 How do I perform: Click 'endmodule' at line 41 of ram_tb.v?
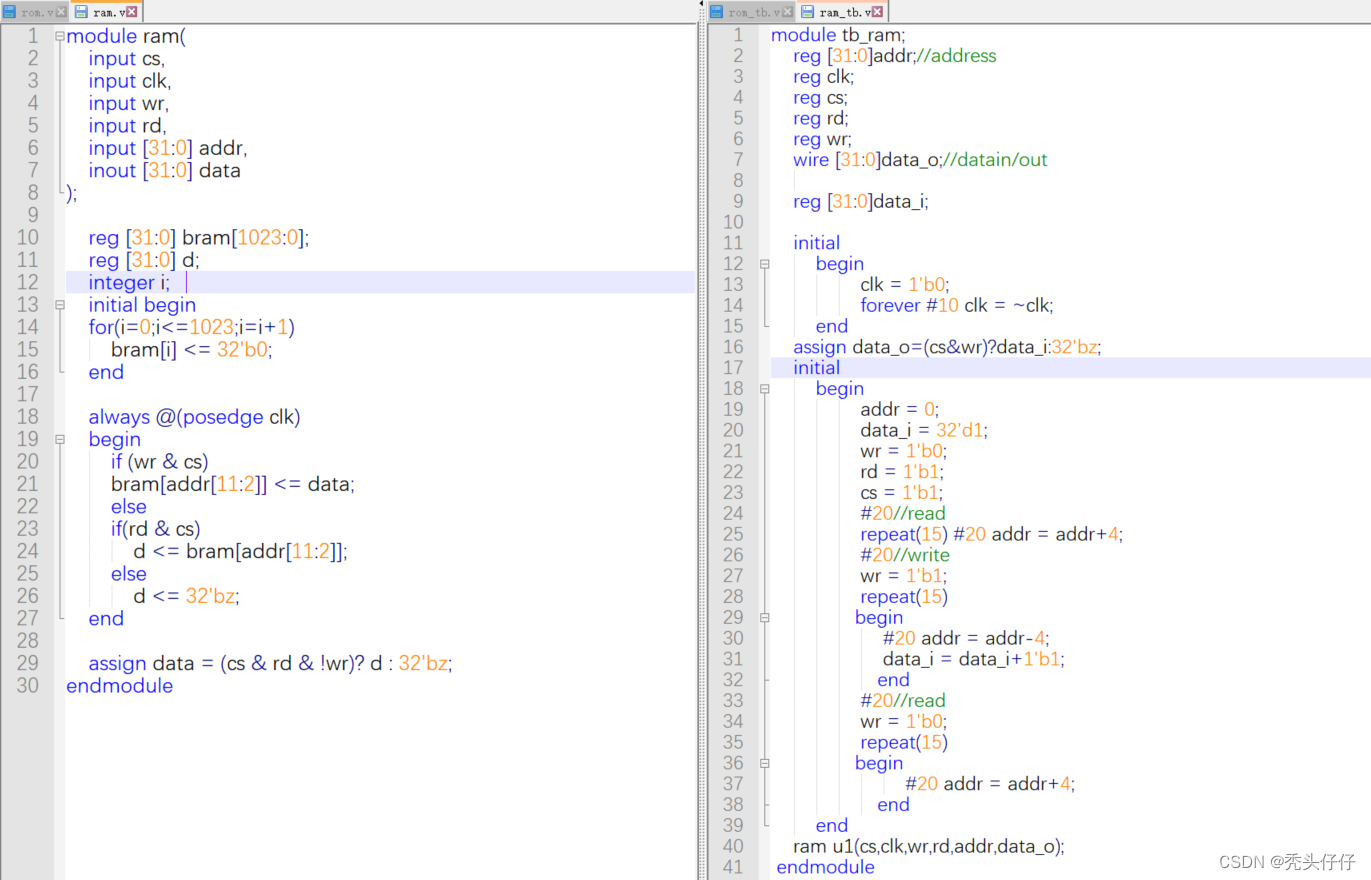coord(825,867)
